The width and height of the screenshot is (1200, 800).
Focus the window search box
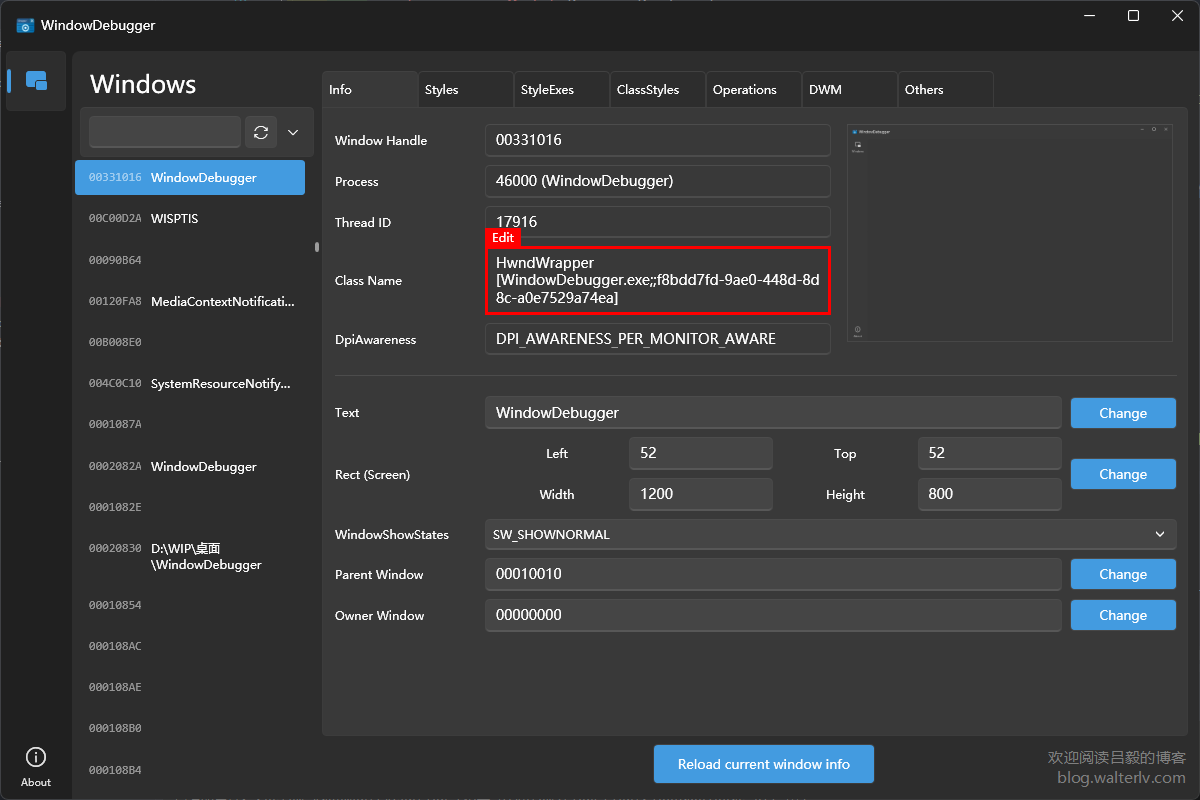[x=165, y=132]
